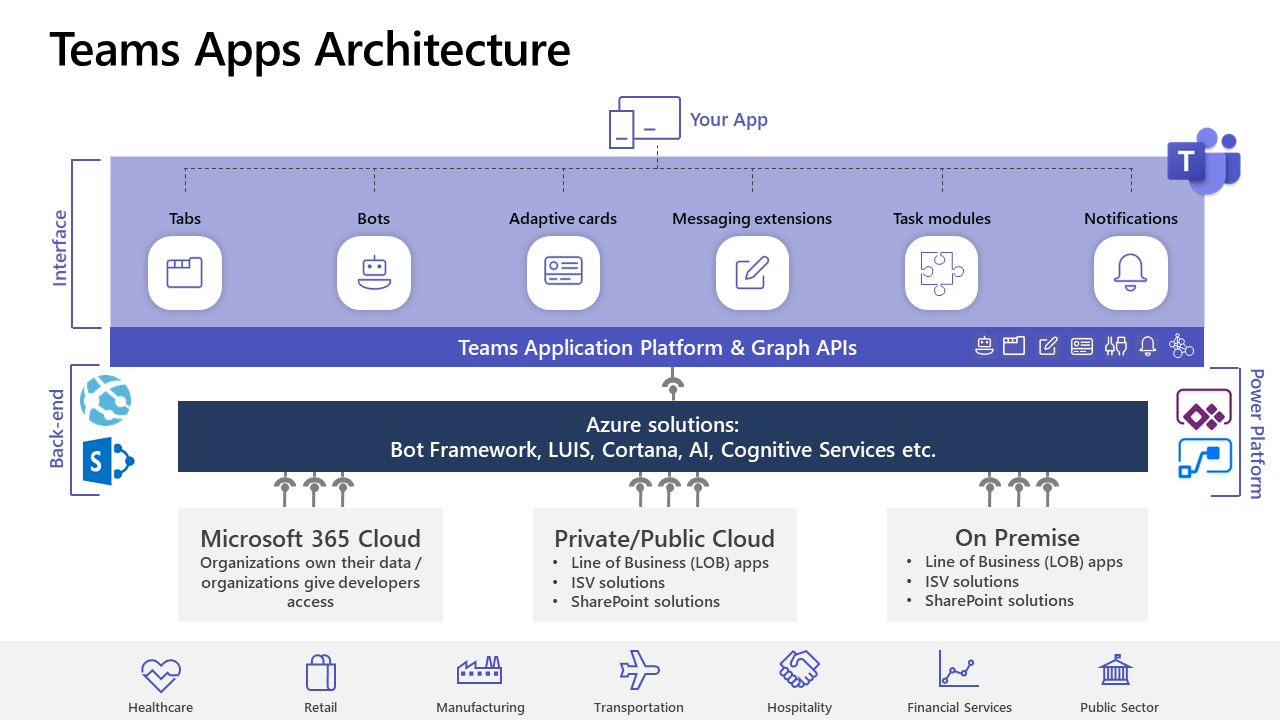Click the Notifications bell icon tile

coord(1131,273)
